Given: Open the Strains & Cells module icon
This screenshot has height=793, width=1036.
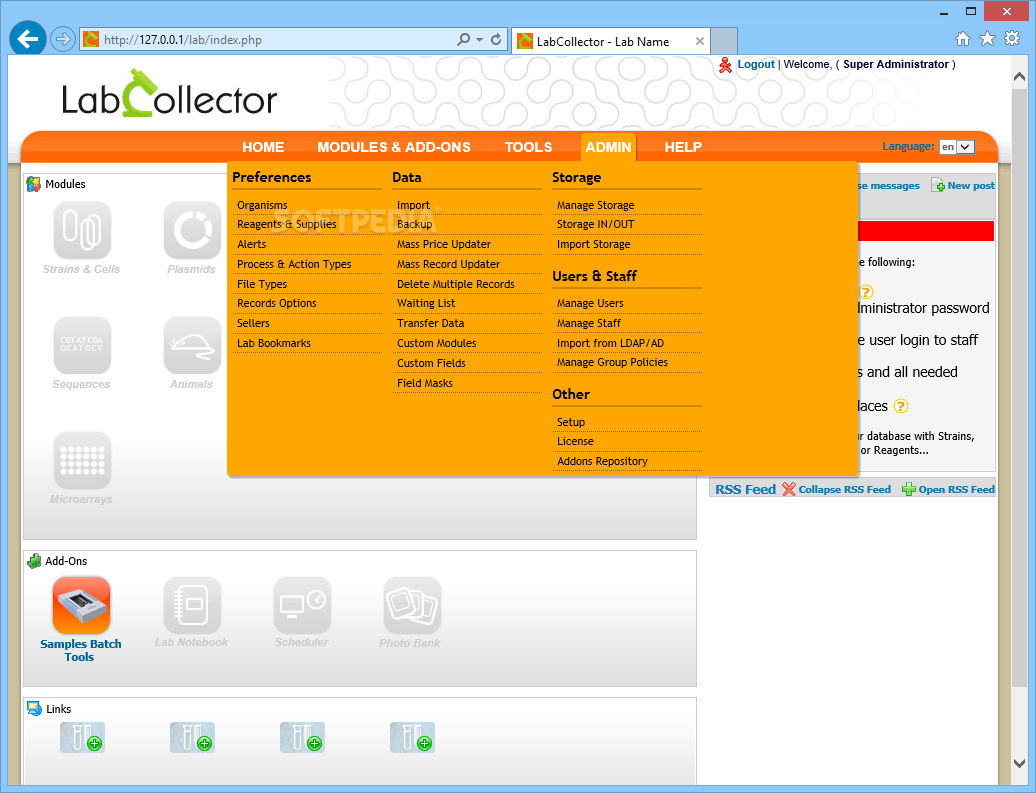Looking at the screenshot, I should (x=82, y=231).
